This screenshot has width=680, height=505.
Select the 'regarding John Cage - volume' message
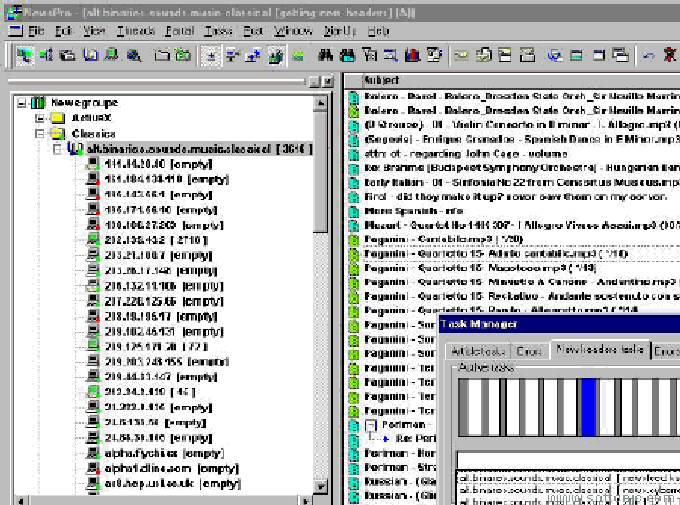click(466, 154)
